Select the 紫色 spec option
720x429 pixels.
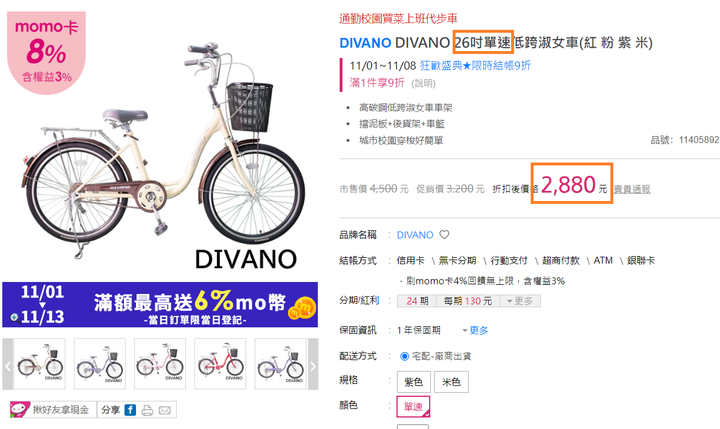(413, 382)
